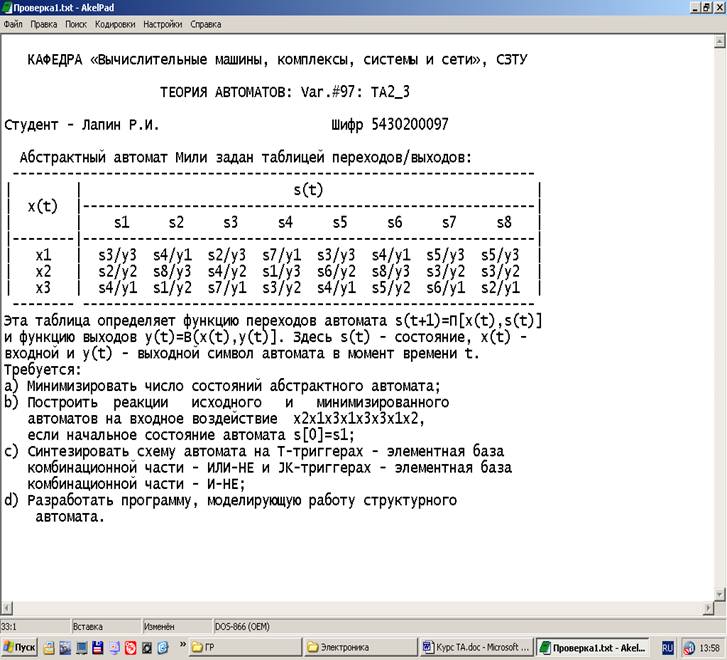
Task: Open the Настройки menu
Action: (x=162, y=24)
